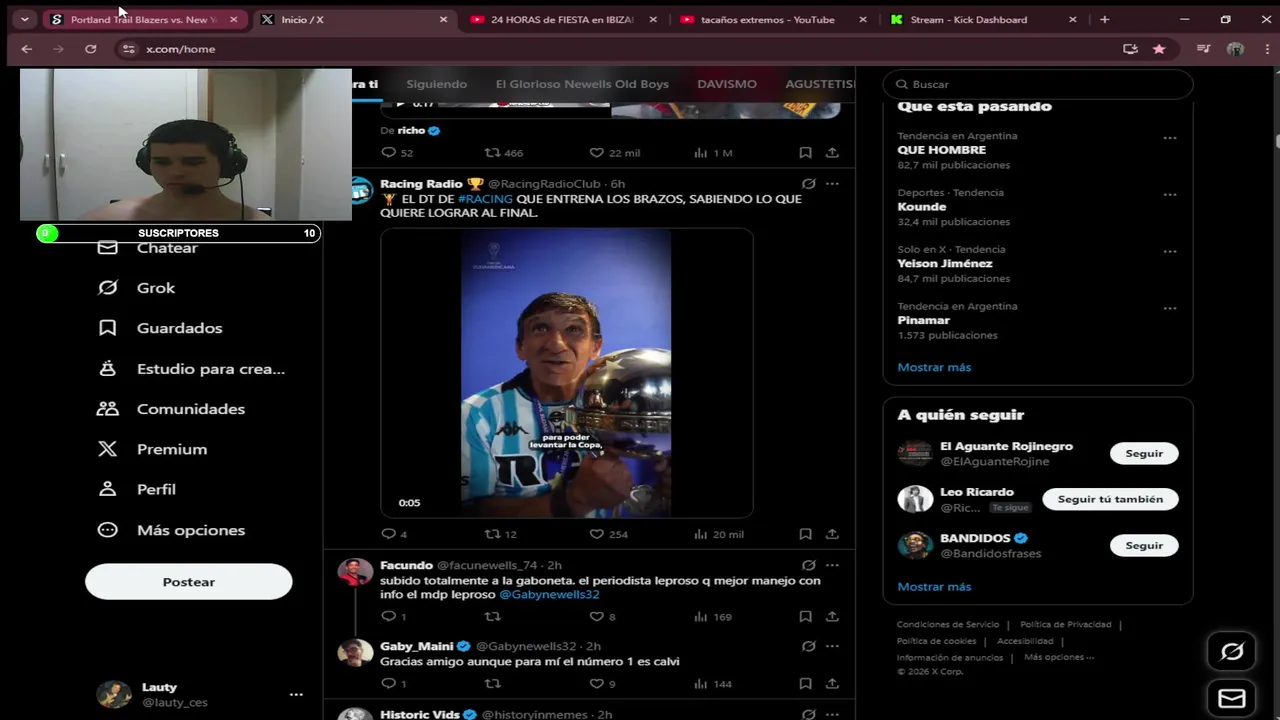Open more options for Gaby_Maini's post

(x=832, y=646)
